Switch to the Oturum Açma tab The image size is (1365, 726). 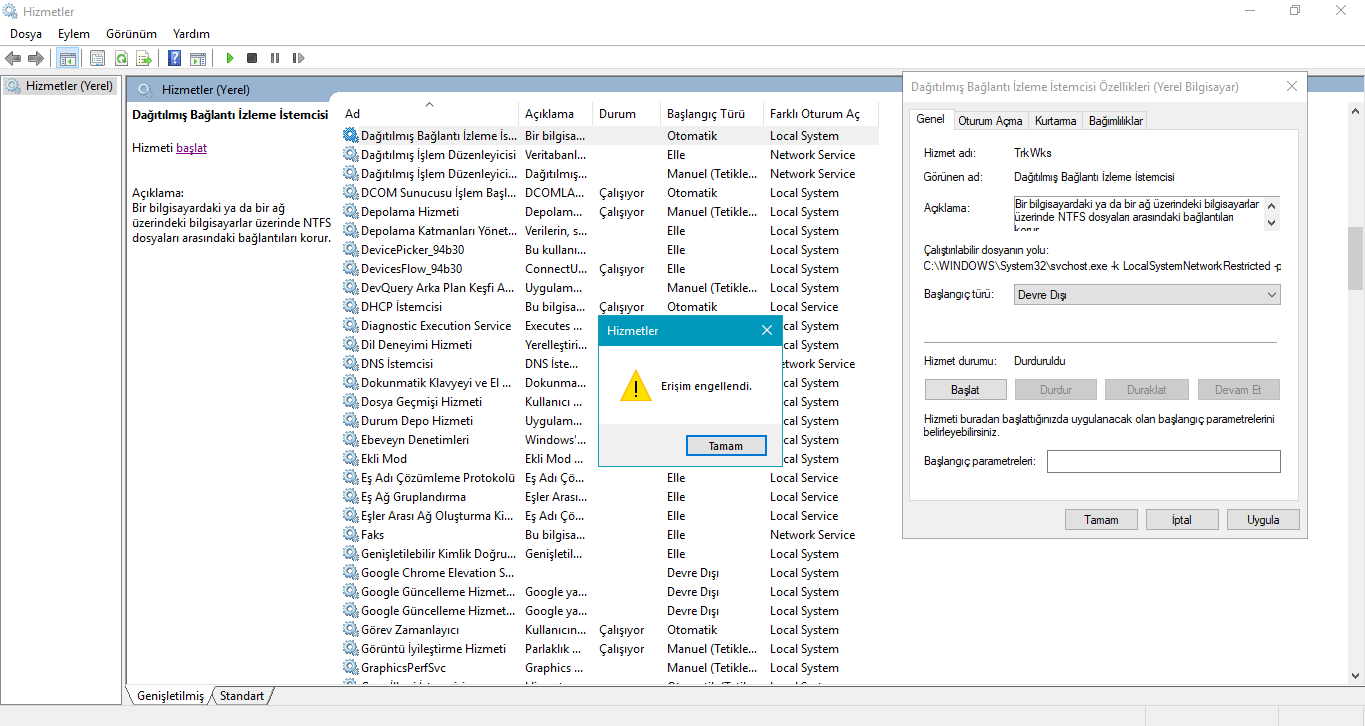coord(990,121)
